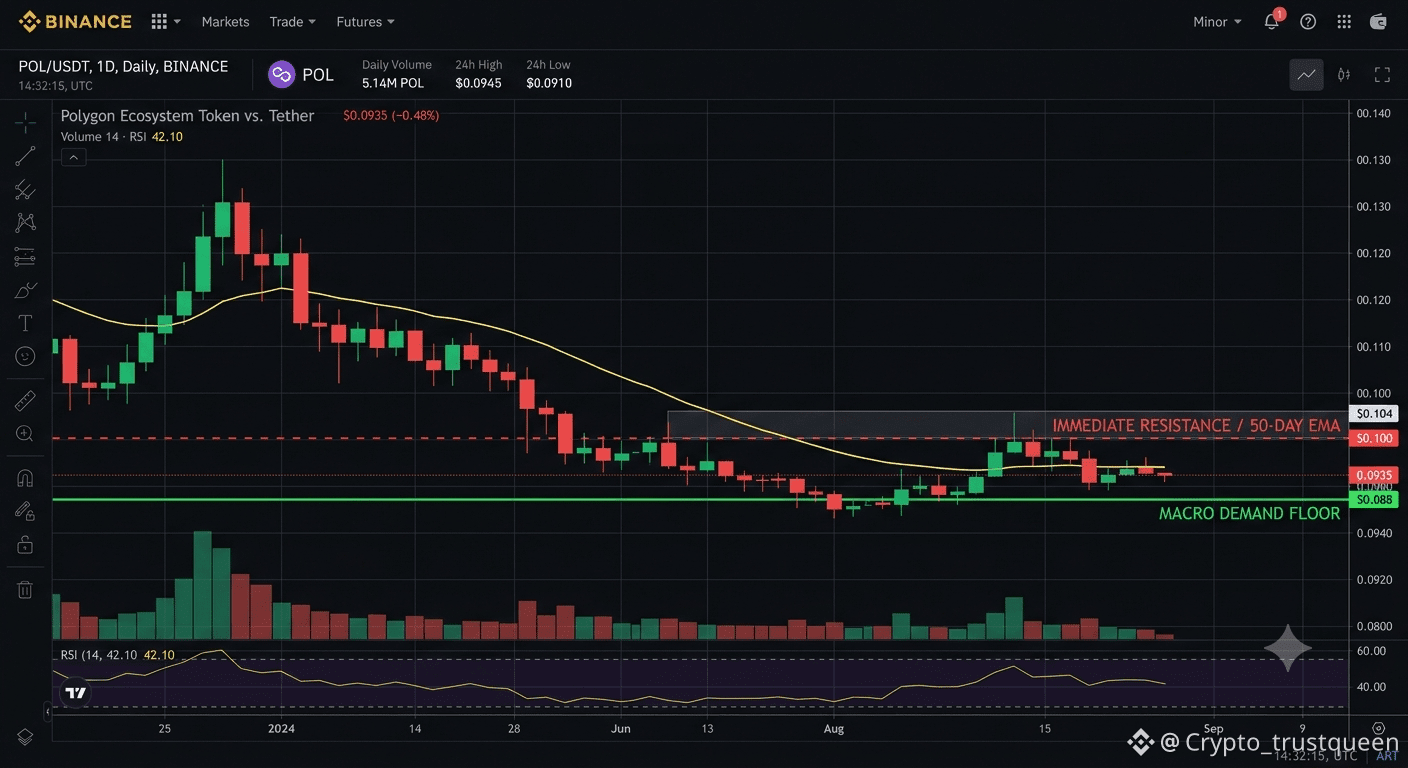Click the $0.0935 (−0.48%) price change text
1408x768 pixels.
click(391, 115)
